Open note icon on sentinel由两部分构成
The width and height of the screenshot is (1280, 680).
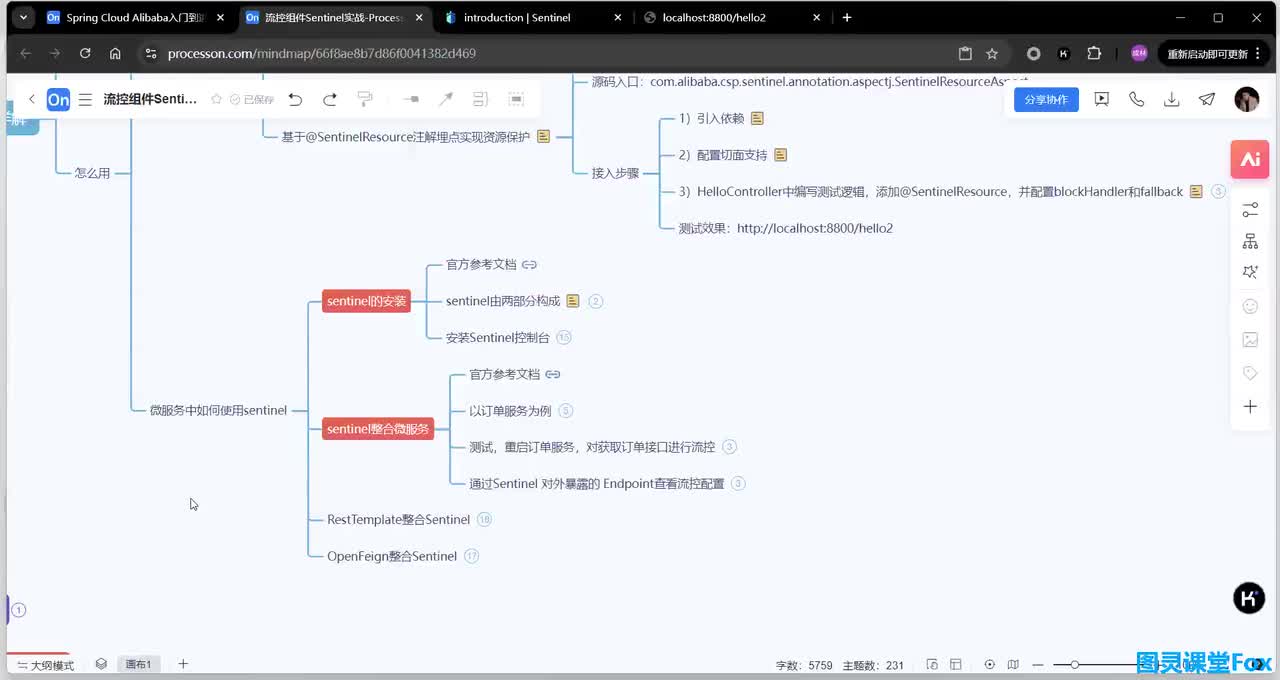tap(573, 301)
